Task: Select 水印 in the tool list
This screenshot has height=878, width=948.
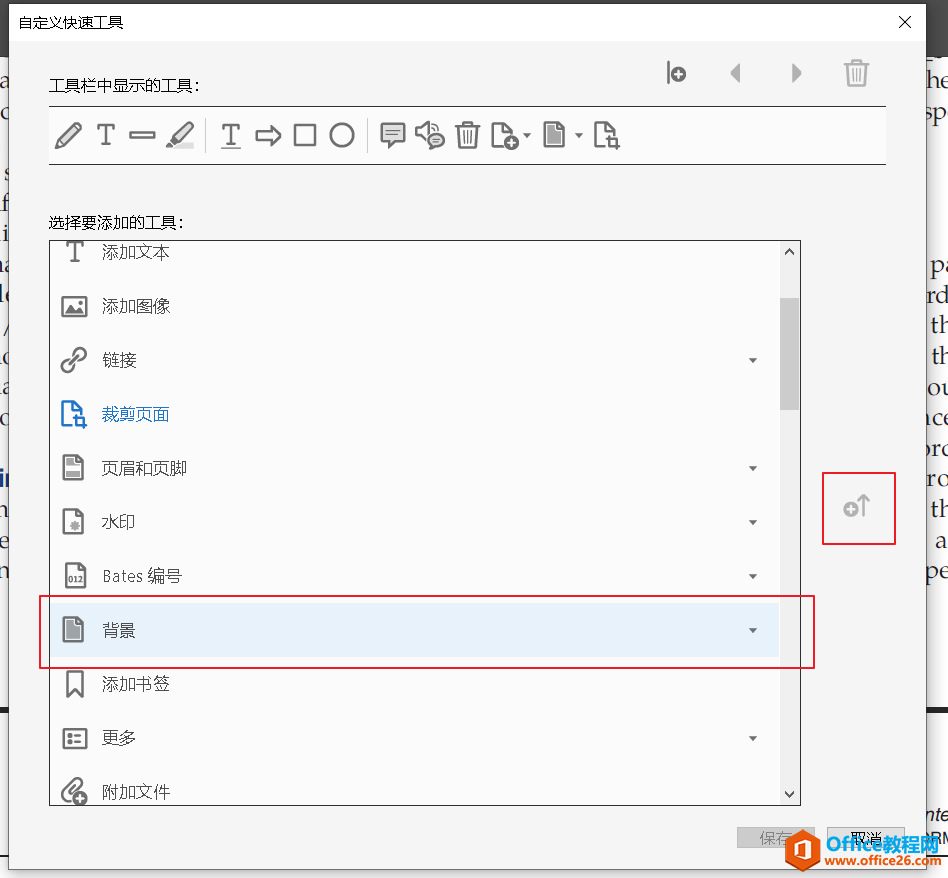Action: pyautogui.click(x=415, y=522)
